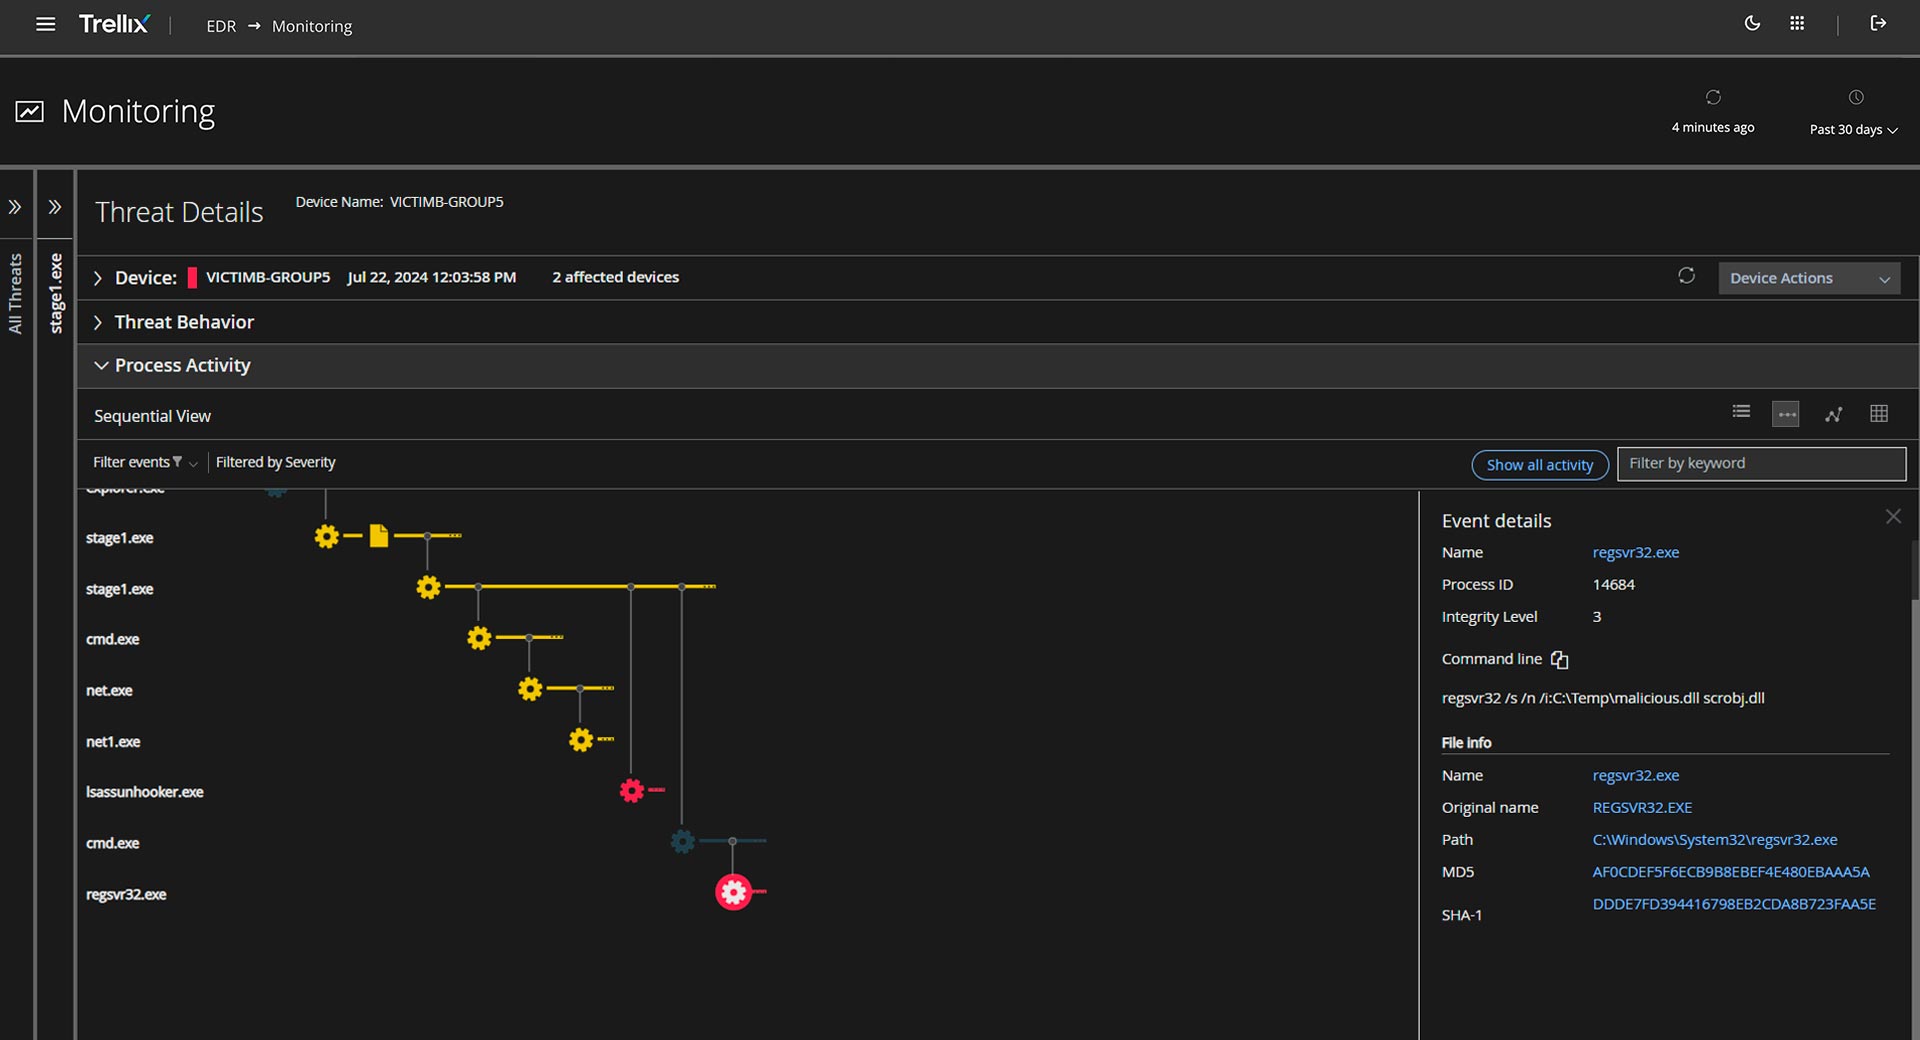Screen dimensions: 1920x1040
Task: Open the regsvr32.exe file path link
Action: tap(1714, 840)
